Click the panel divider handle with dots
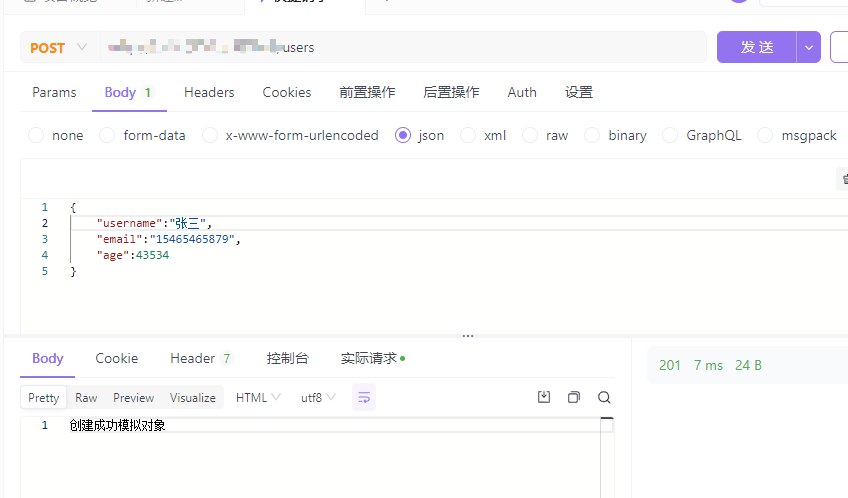This screenshot has height=498, width=848. (x=467, y=336)
